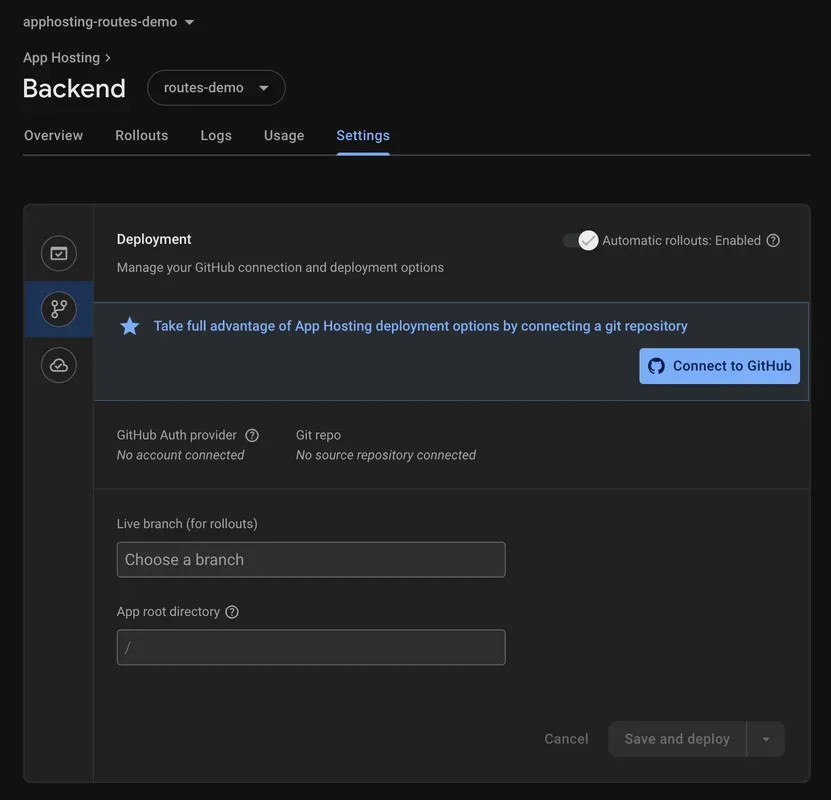Open the General settings sidebar icon

click(x=59, y=253)
